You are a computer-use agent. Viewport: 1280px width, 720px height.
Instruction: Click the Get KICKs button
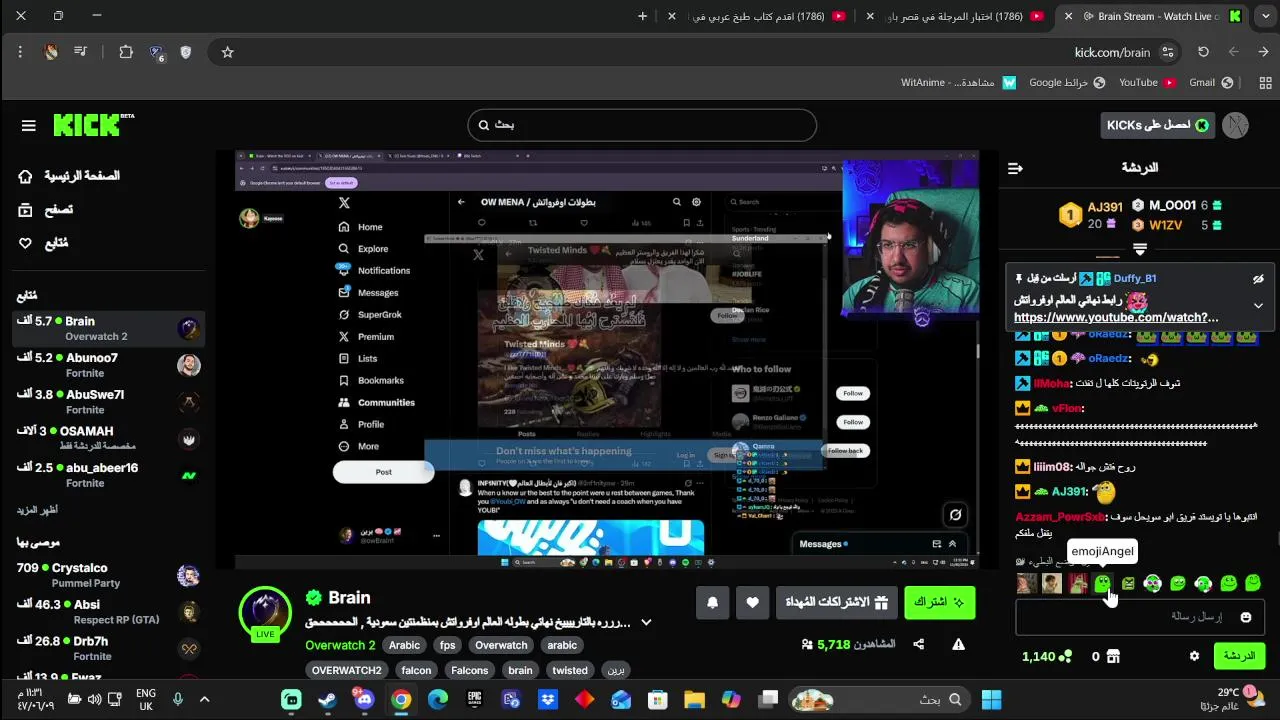[x=1158, y=125]
